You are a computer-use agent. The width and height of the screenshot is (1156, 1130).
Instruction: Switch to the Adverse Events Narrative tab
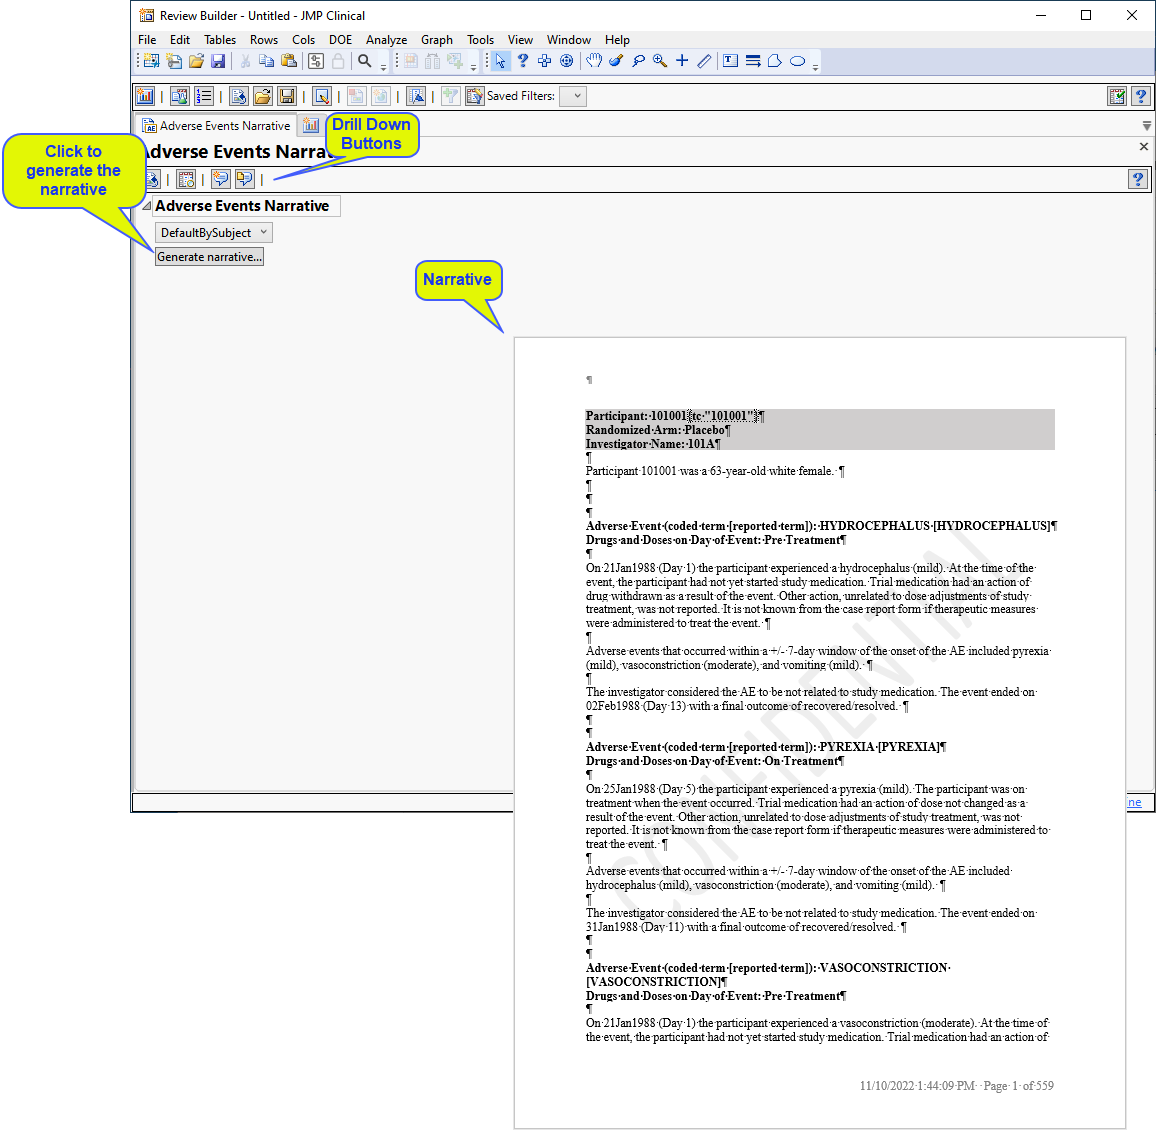pyautogui.click(x=216, y=126)
